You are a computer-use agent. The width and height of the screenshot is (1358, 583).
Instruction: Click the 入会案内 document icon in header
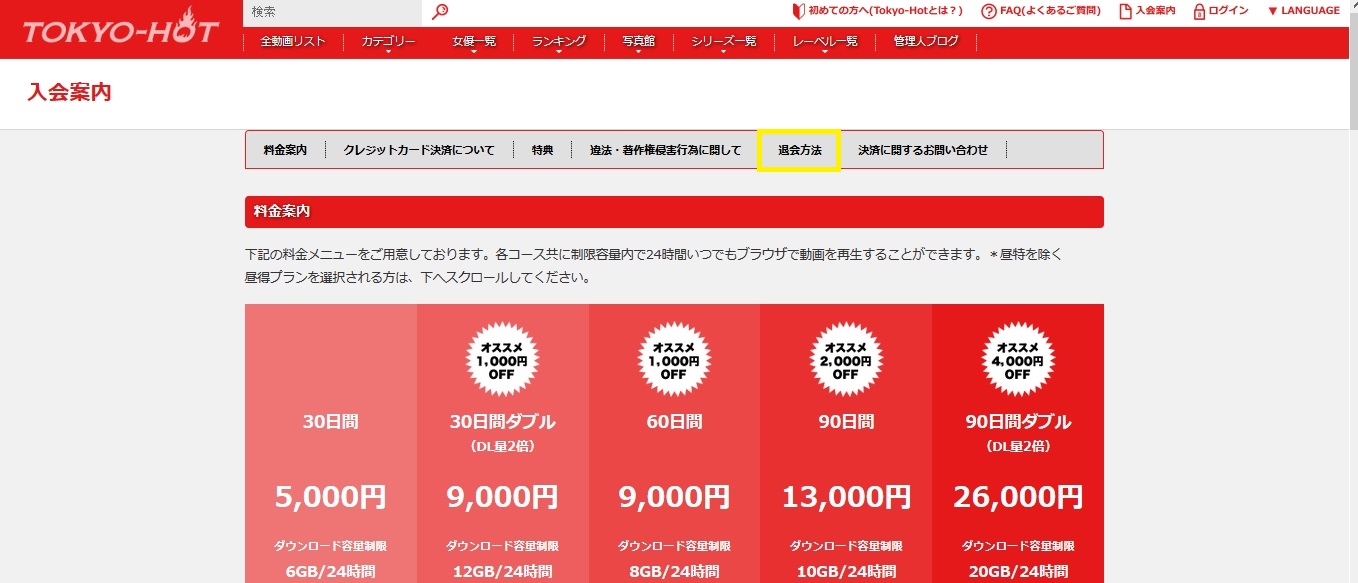(x=1125, y=11)
